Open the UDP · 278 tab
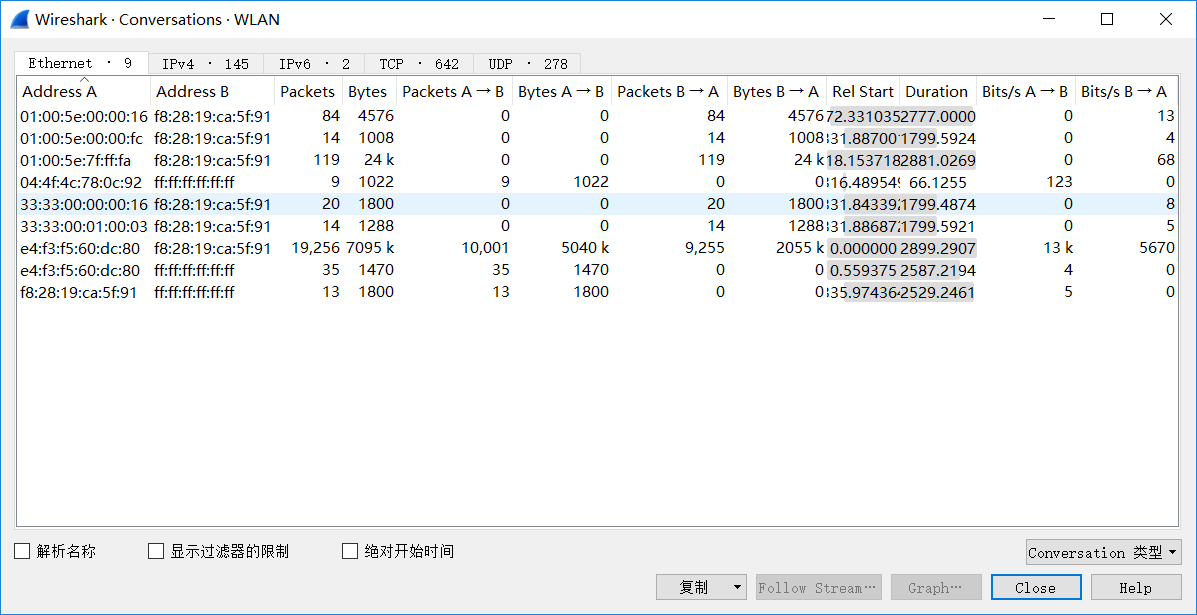Viewport: 1197px width, 615px height. [527, 64]
